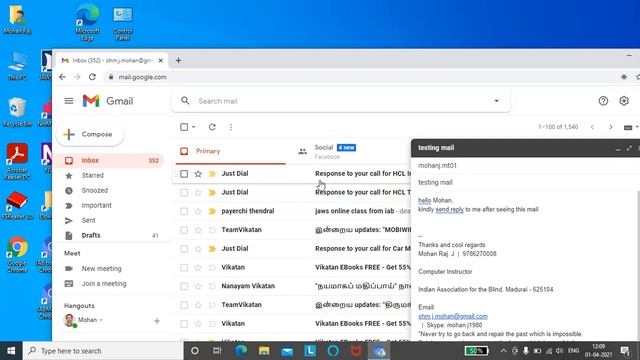The image size is (640, 360).
Task: Click the search magnifier icon
Action: tap(185, 100)
